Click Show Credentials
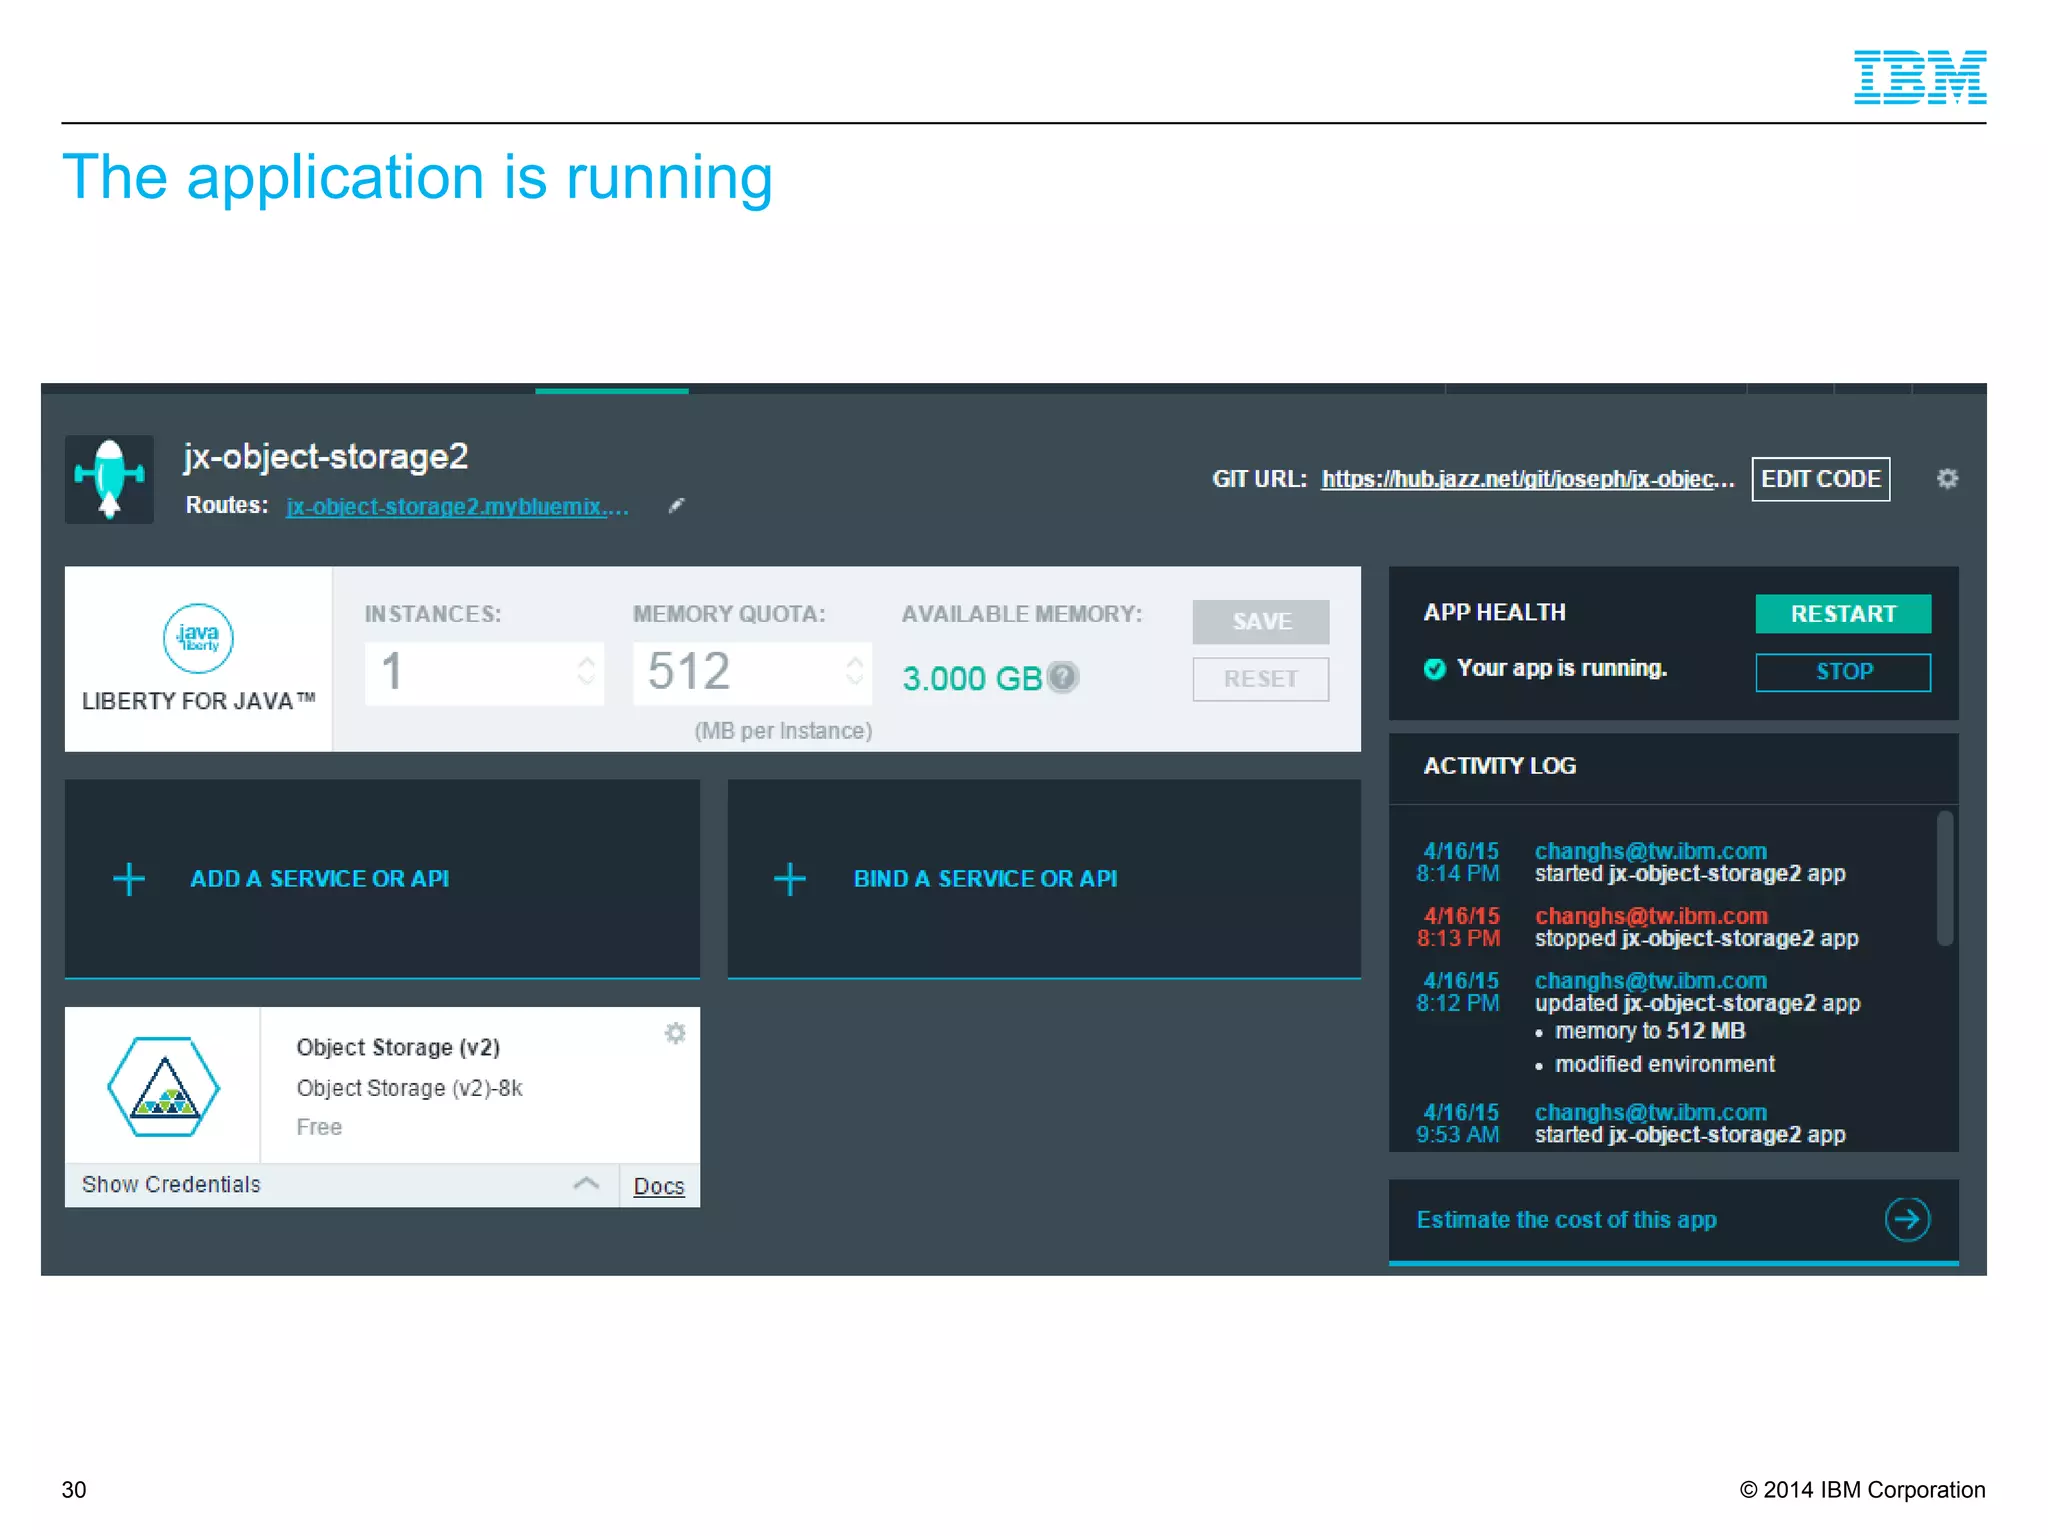Viewport: 2048px width, 1536px height. [x=171, y=1185]
